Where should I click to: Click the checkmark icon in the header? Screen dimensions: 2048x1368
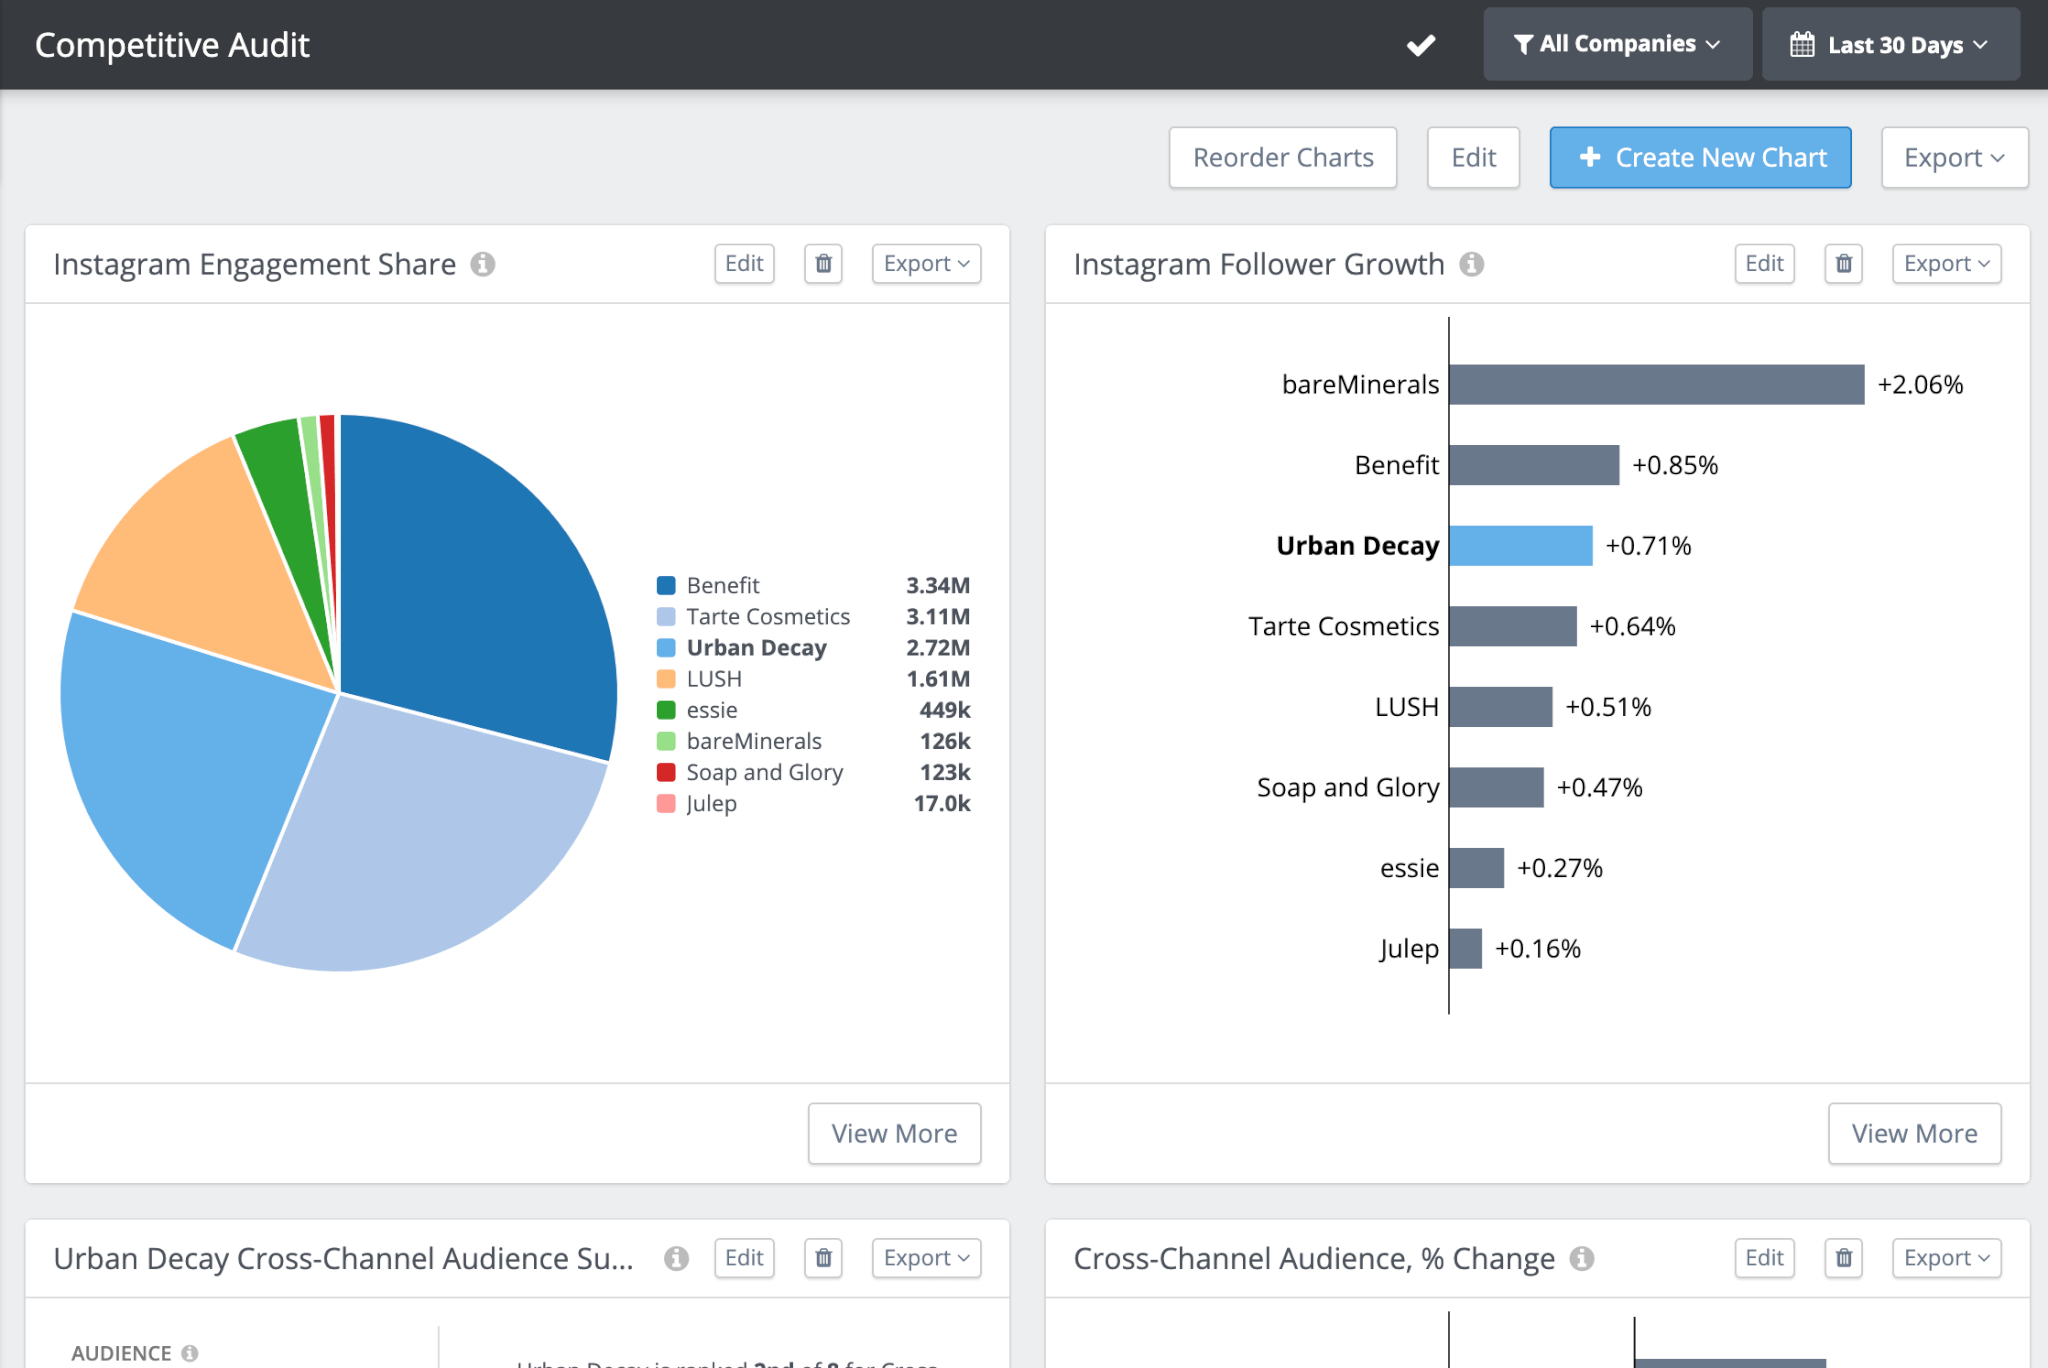(1421, 45)
